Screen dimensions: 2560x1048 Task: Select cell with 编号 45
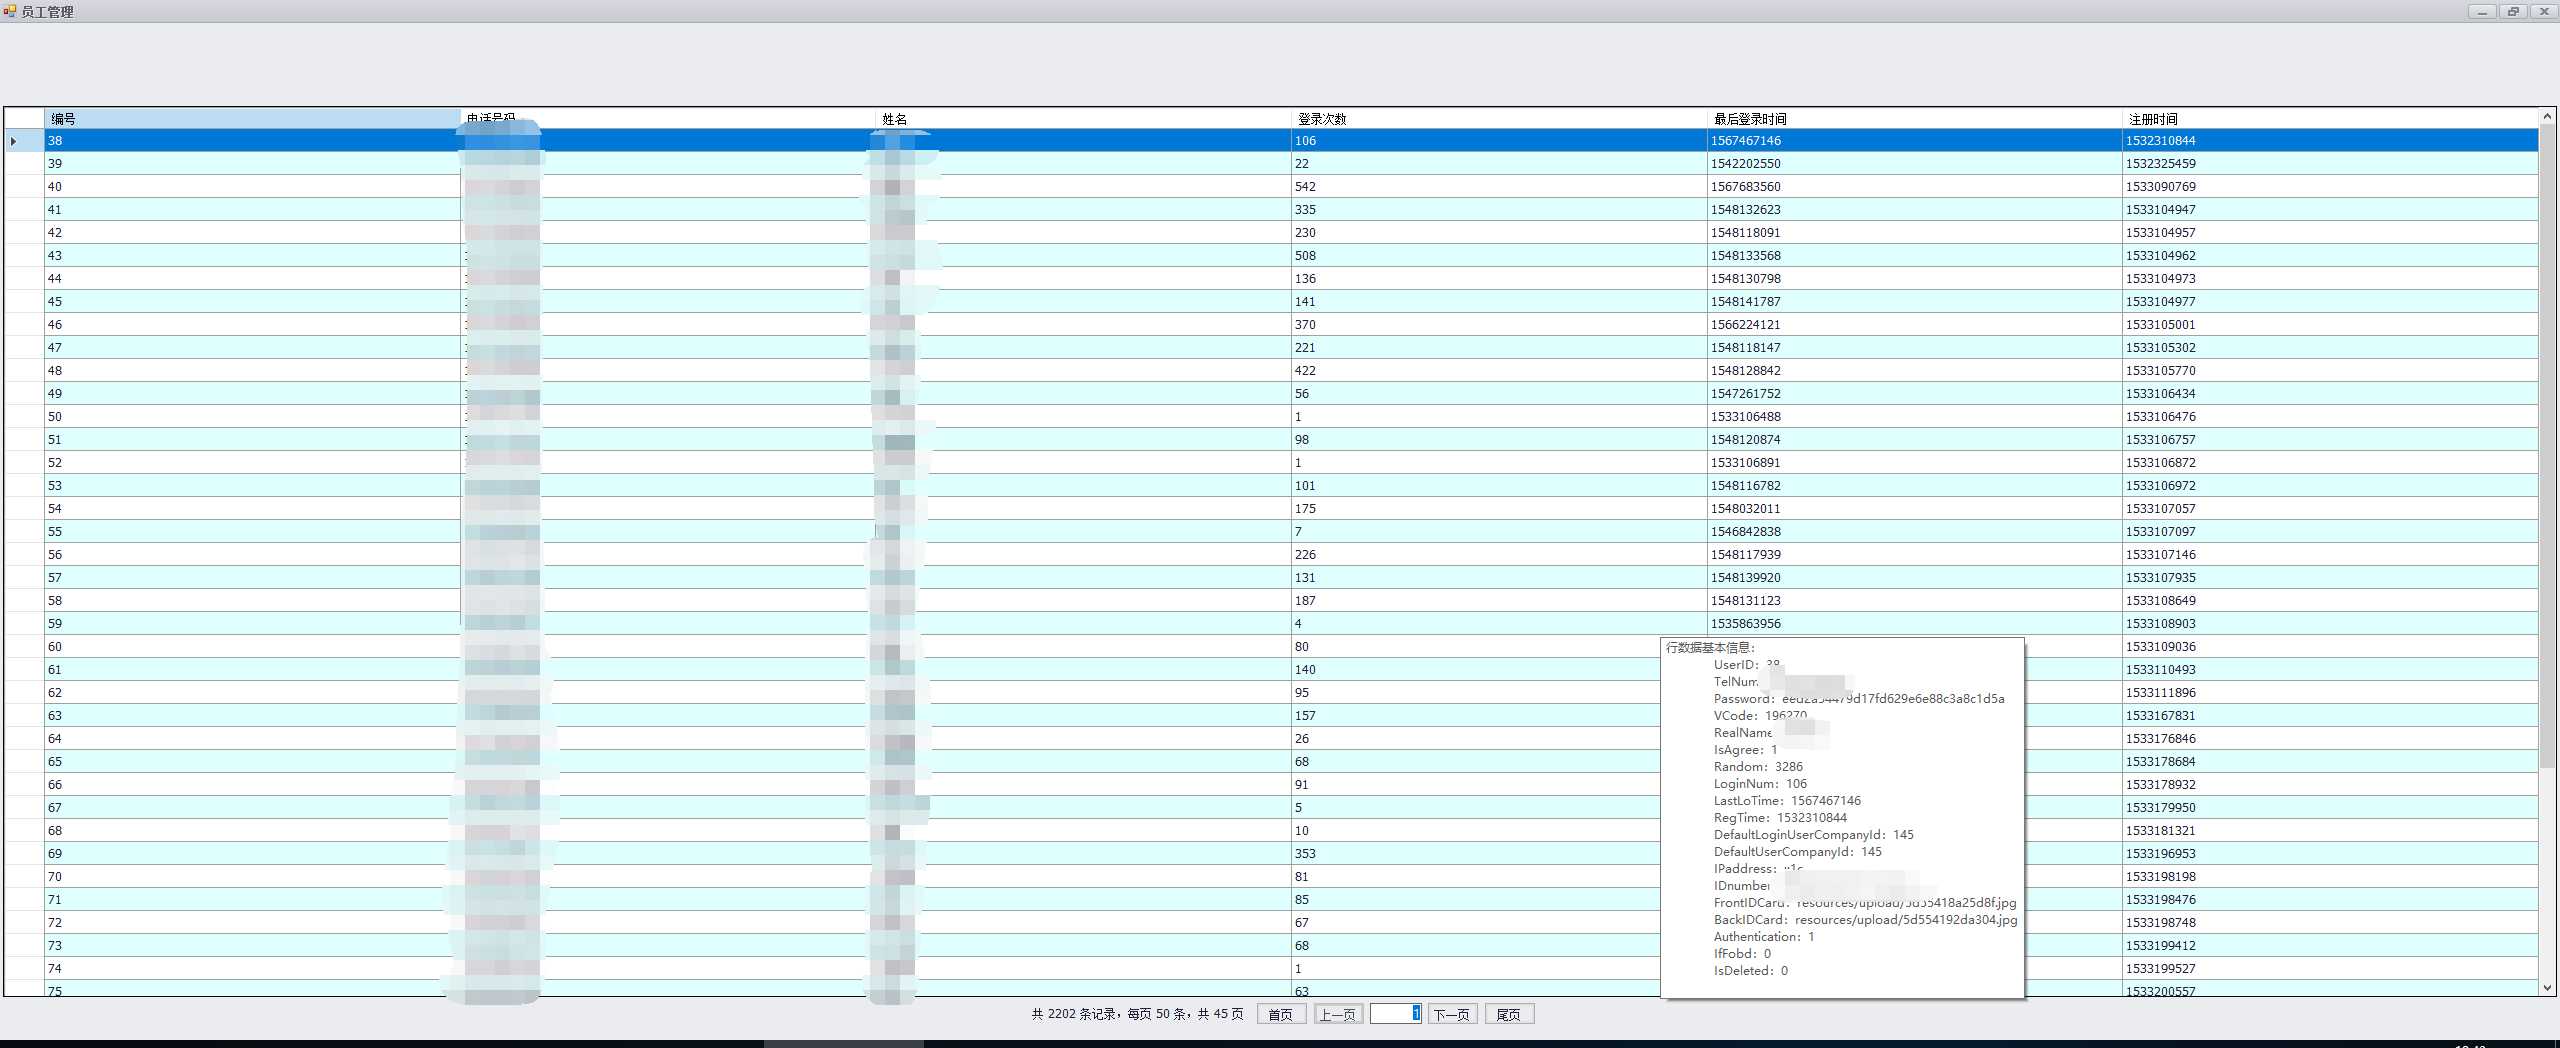pyautogui.click(x=252, y=301)
